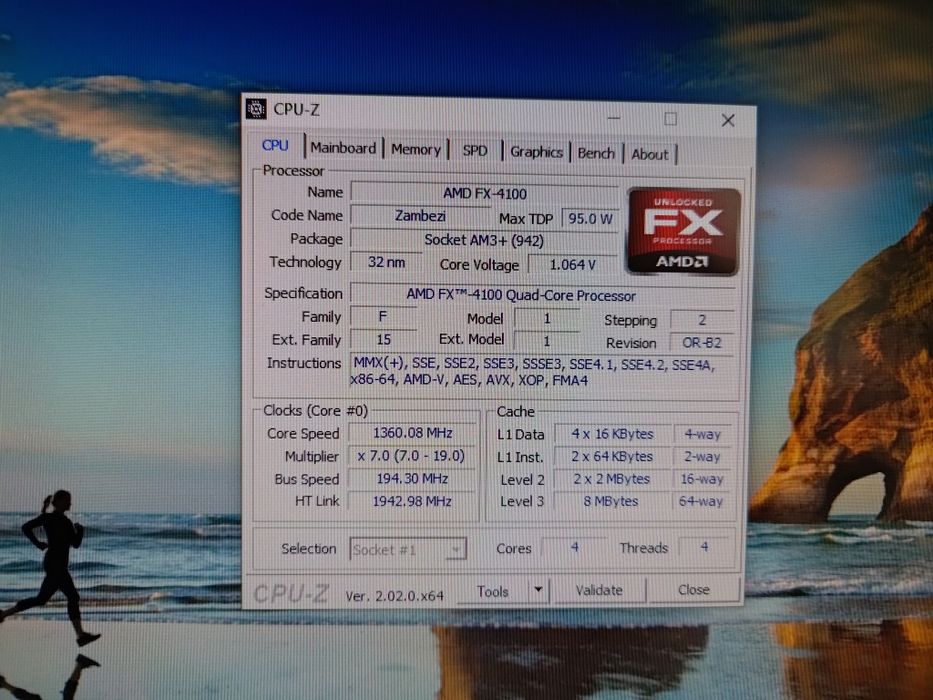Click the Core Speed value 1360.08 MHz

coord(412,433)
